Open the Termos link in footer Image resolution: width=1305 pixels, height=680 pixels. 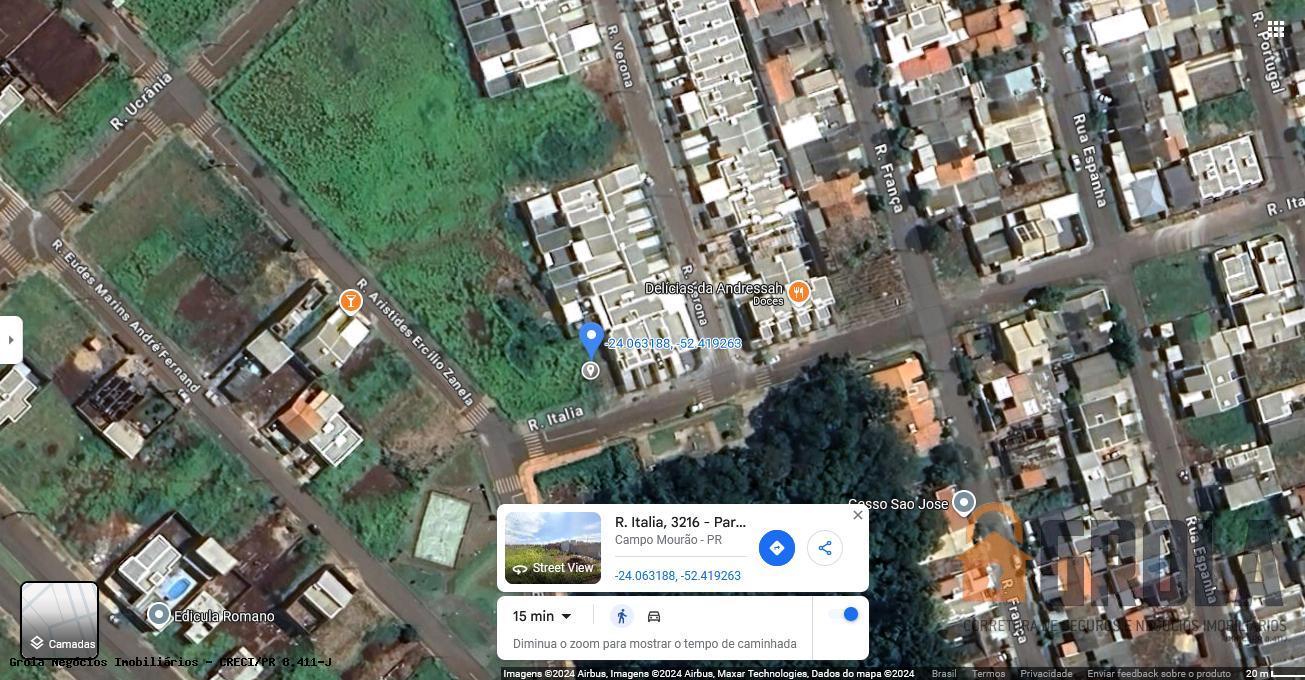(989, 674)
